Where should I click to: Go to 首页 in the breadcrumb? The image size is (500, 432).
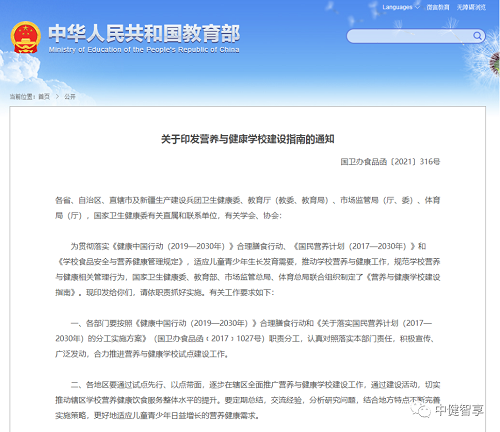[x=44, y=97]
